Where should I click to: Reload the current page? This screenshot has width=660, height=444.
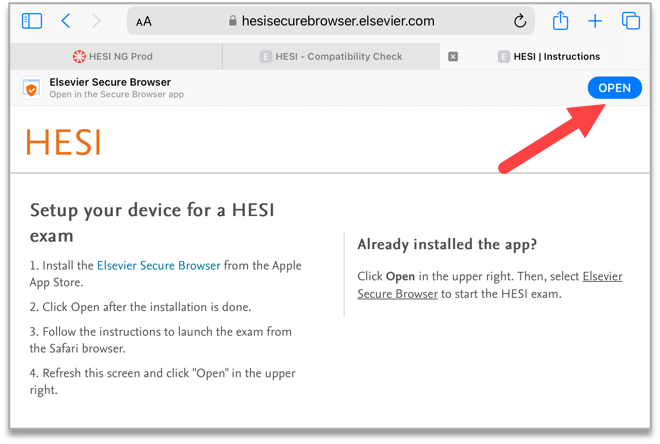pos(520,21)
